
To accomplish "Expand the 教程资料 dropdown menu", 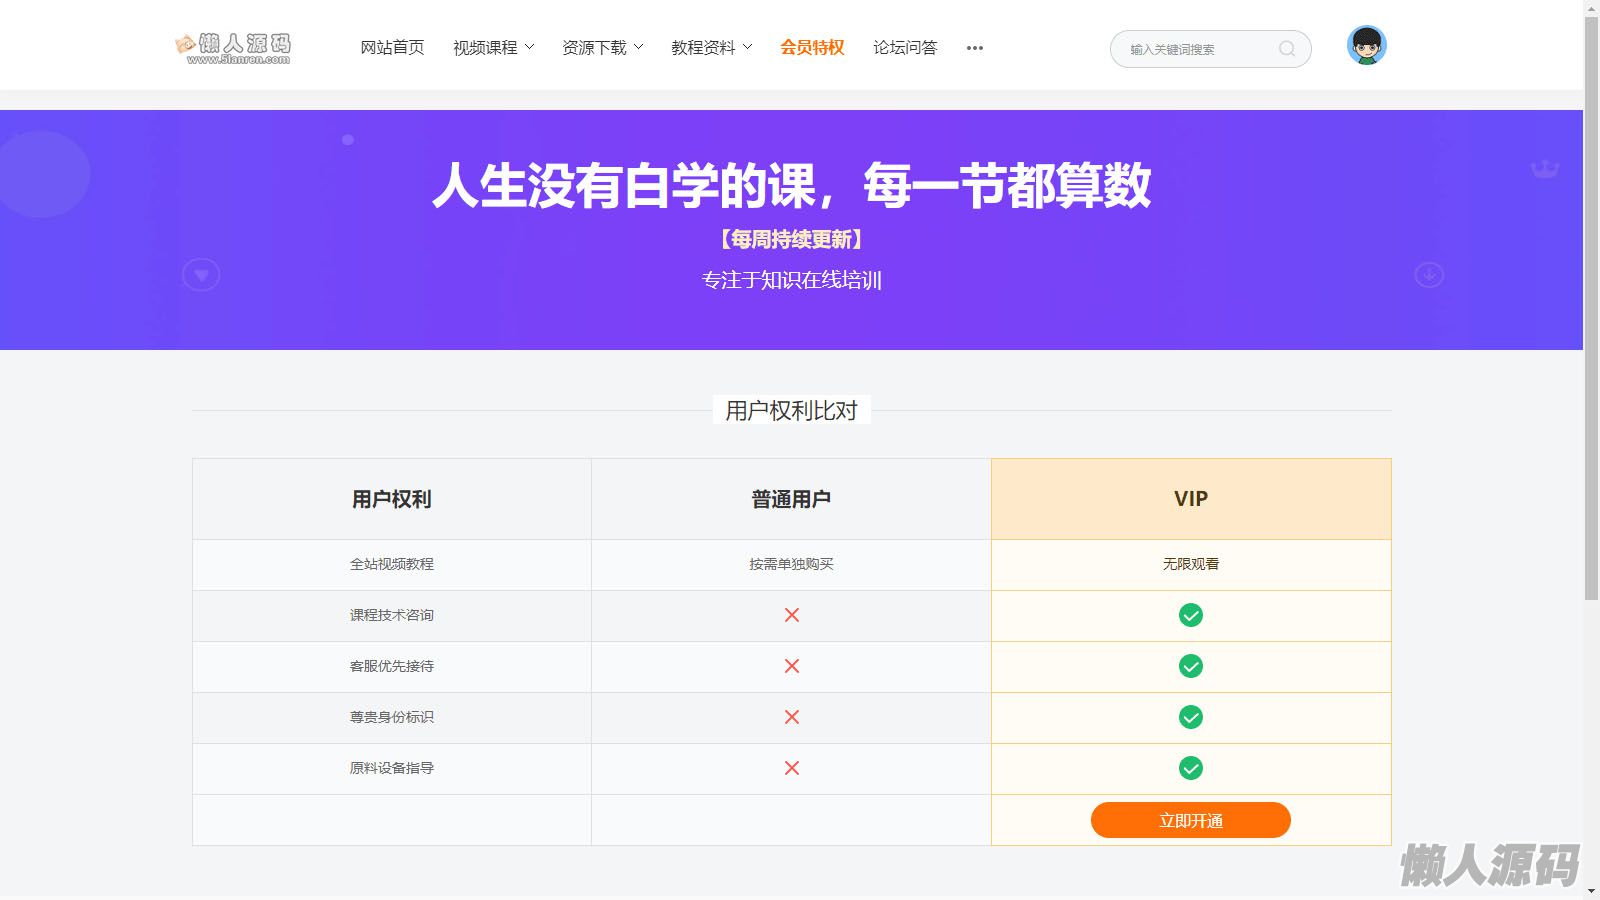I will (x=712, y=48).
